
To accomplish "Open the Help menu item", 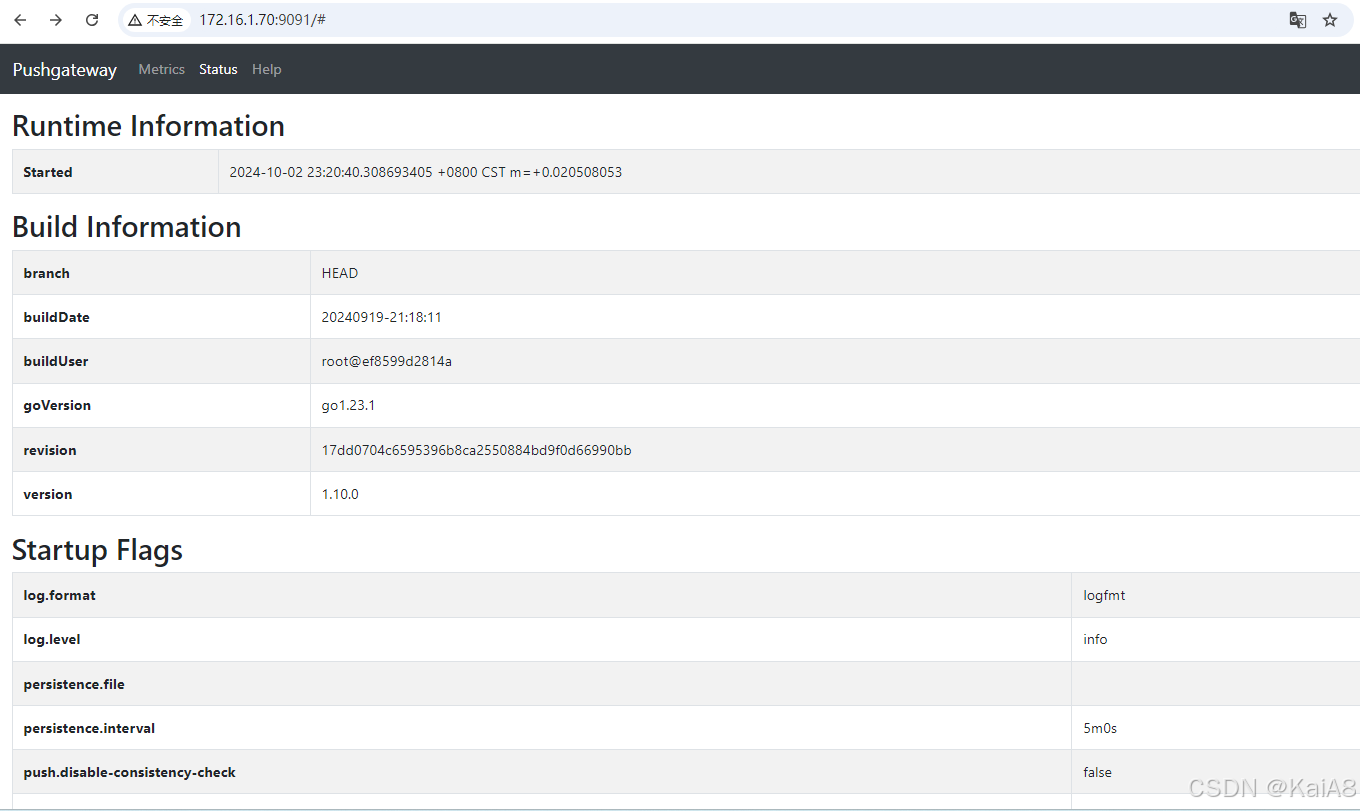I will pos(267,70).
